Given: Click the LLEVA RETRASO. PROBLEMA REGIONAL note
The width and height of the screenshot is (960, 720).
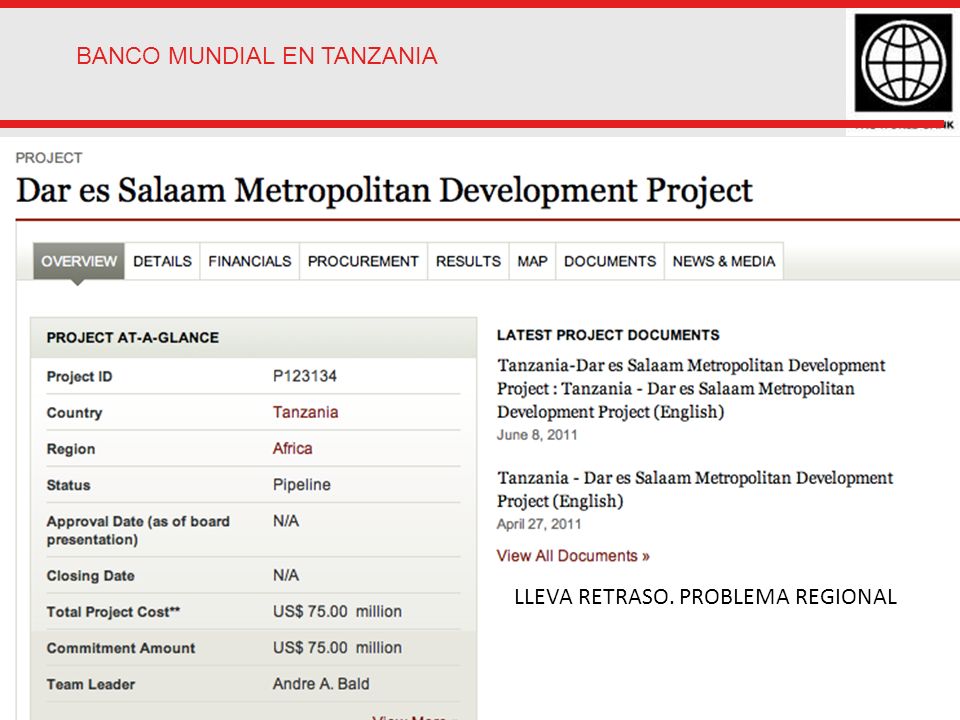Looking at the screenshot, I should 705,596.
